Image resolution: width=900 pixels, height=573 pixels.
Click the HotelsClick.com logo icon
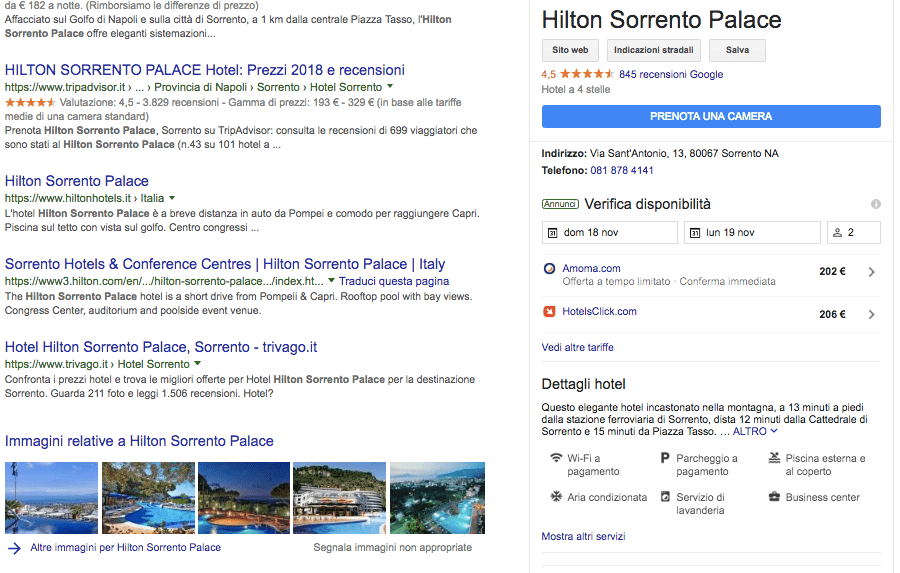[549, 312]
